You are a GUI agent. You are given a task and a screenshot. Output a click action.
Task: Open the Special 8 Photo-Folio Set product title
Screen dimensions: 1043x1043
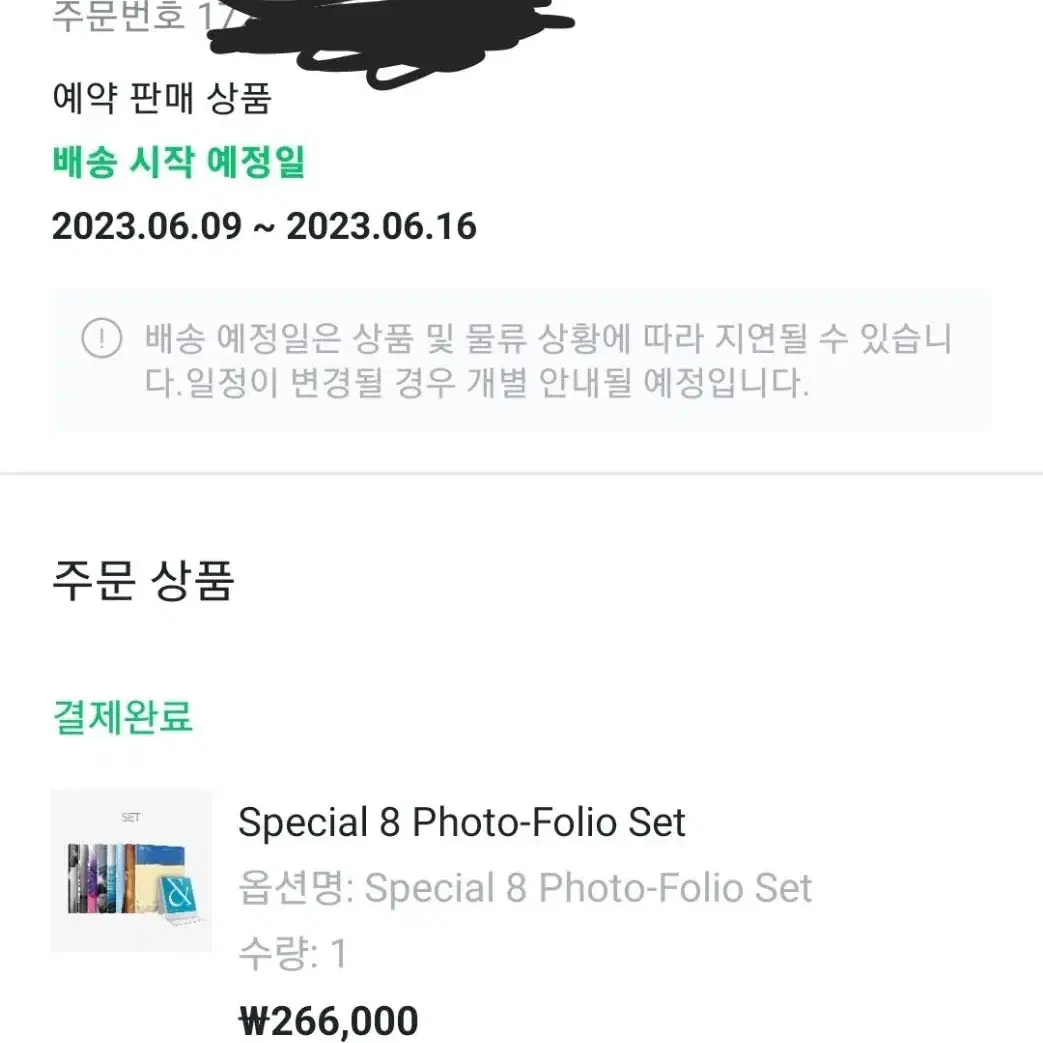click(x=462, y=822)
